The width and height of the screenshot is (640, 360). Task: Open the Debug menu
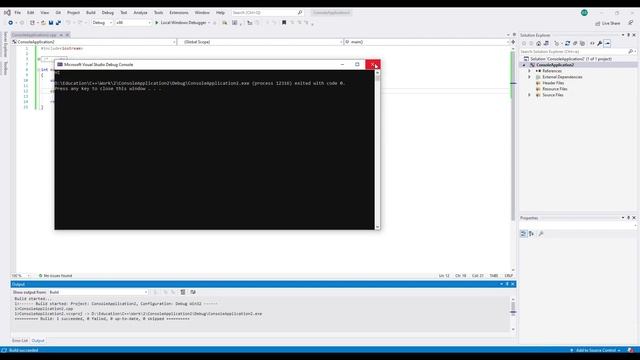point(108,13)
